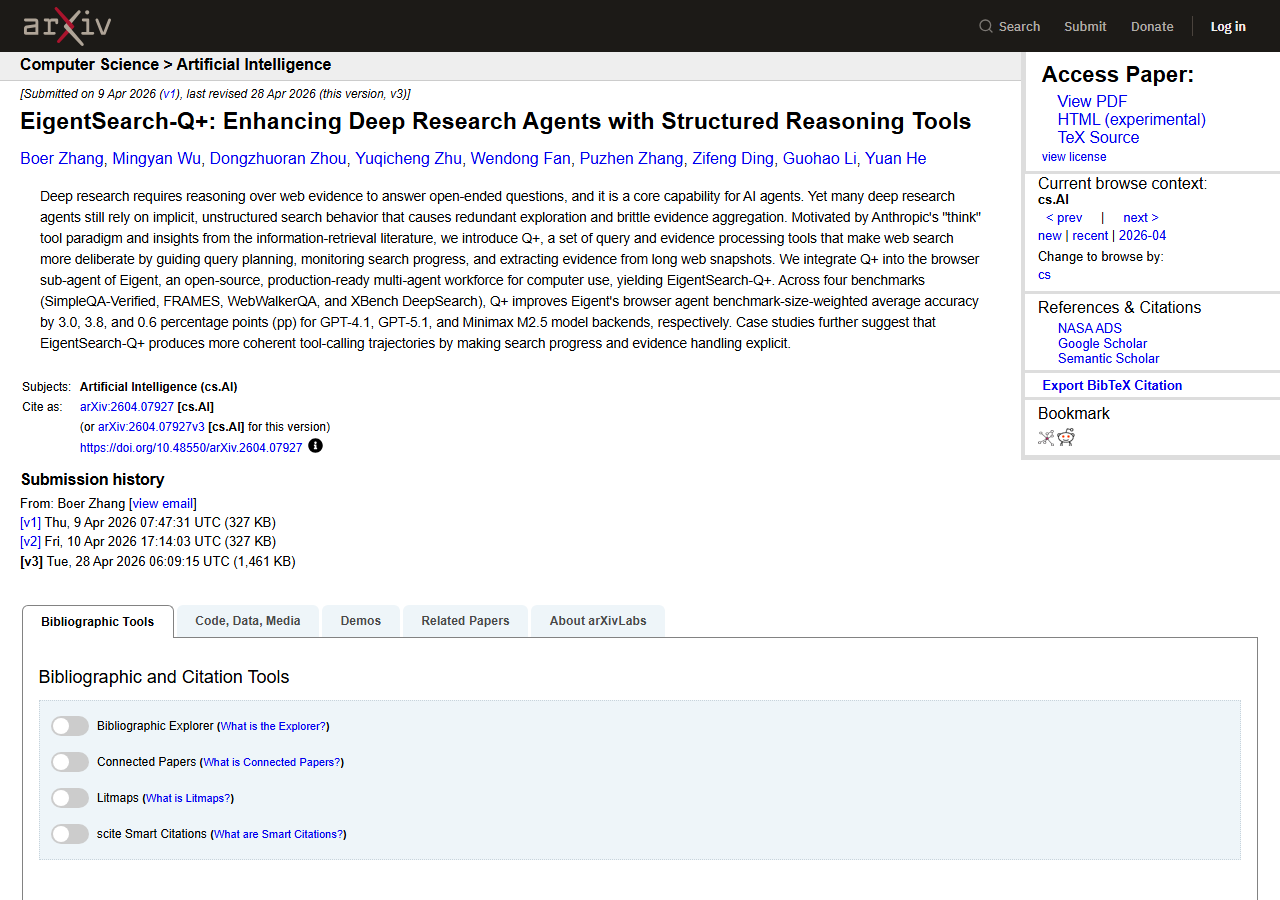Screen dimensions: 1280x900
Task: Open author Guohao Li's page
Action: [819, 159]
